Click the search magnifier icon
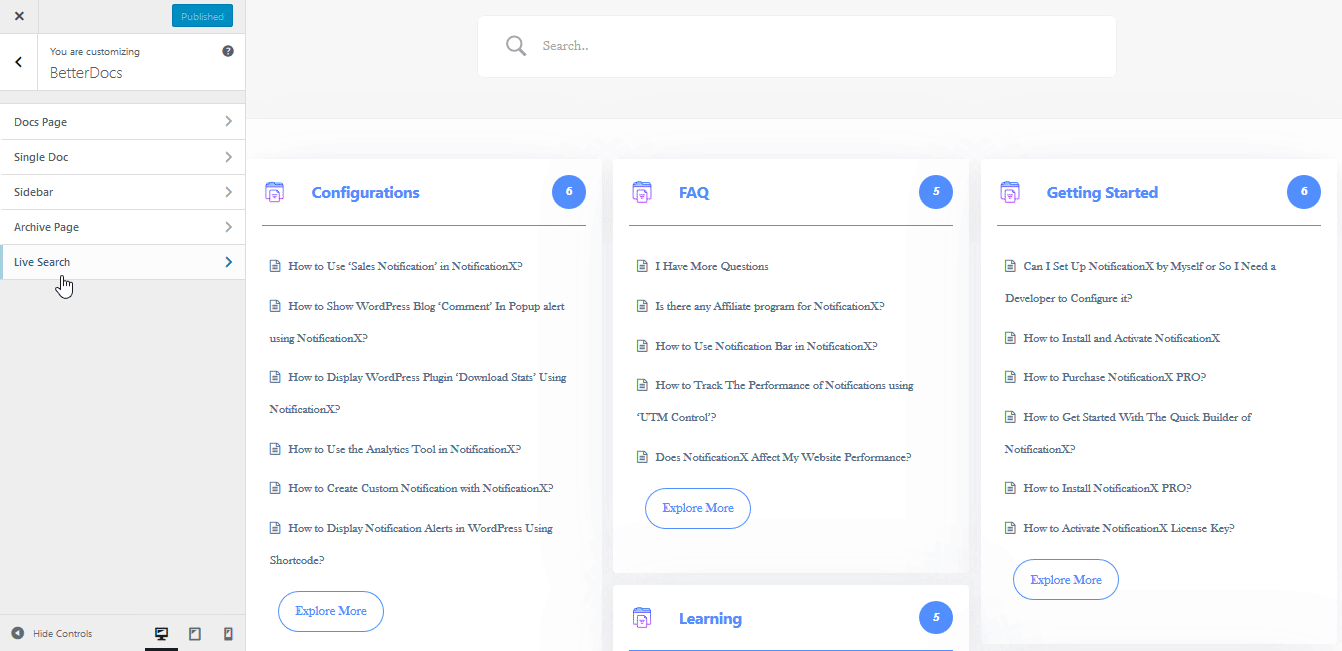 (x=516, y=46)
